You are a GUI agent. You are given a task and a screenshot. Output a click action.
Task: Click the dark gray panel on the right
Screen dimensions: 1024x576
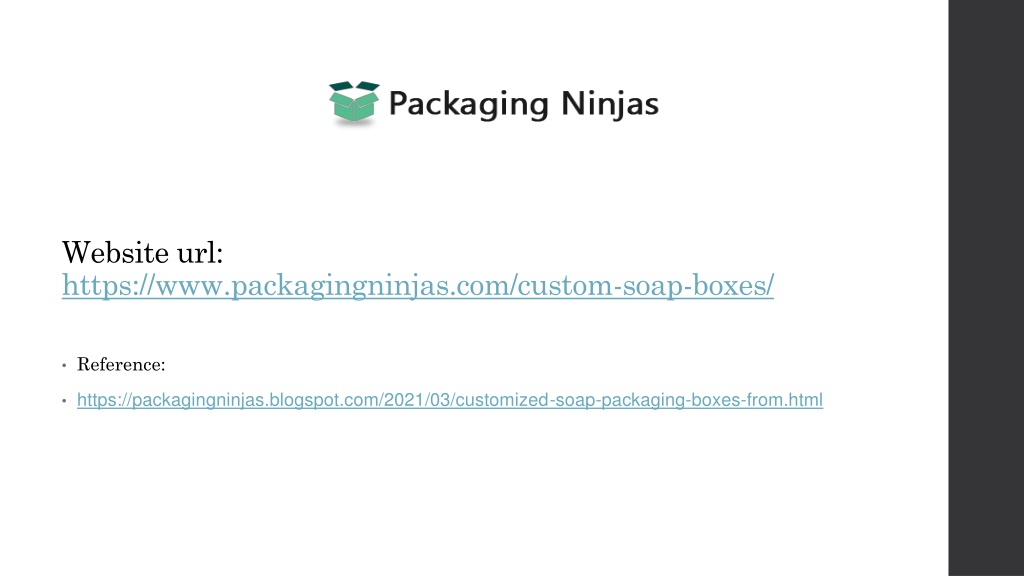point(986,288)
